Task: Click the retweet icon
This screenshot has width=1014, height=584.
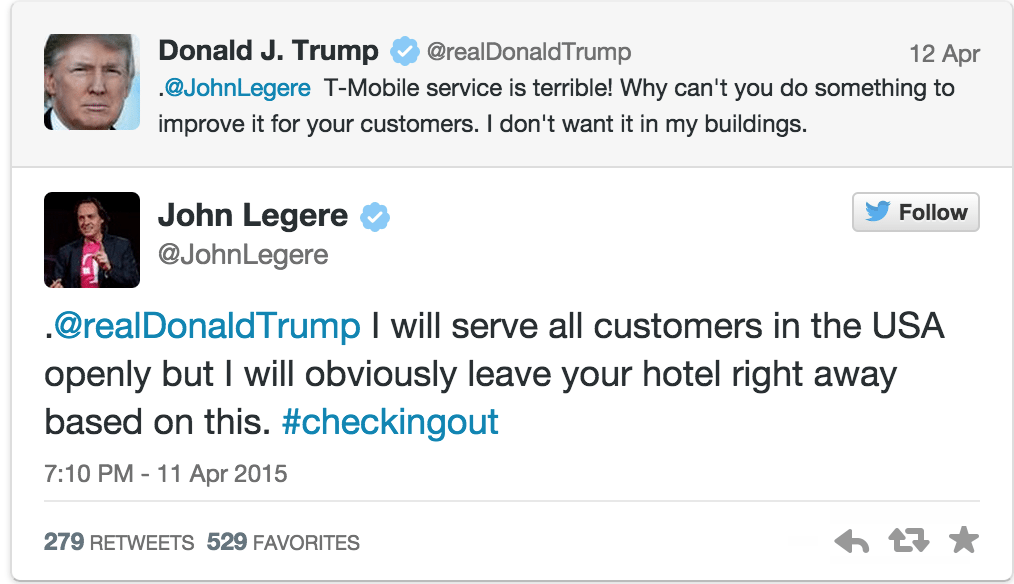Action: pyautogui.click(x=909, y=542)
